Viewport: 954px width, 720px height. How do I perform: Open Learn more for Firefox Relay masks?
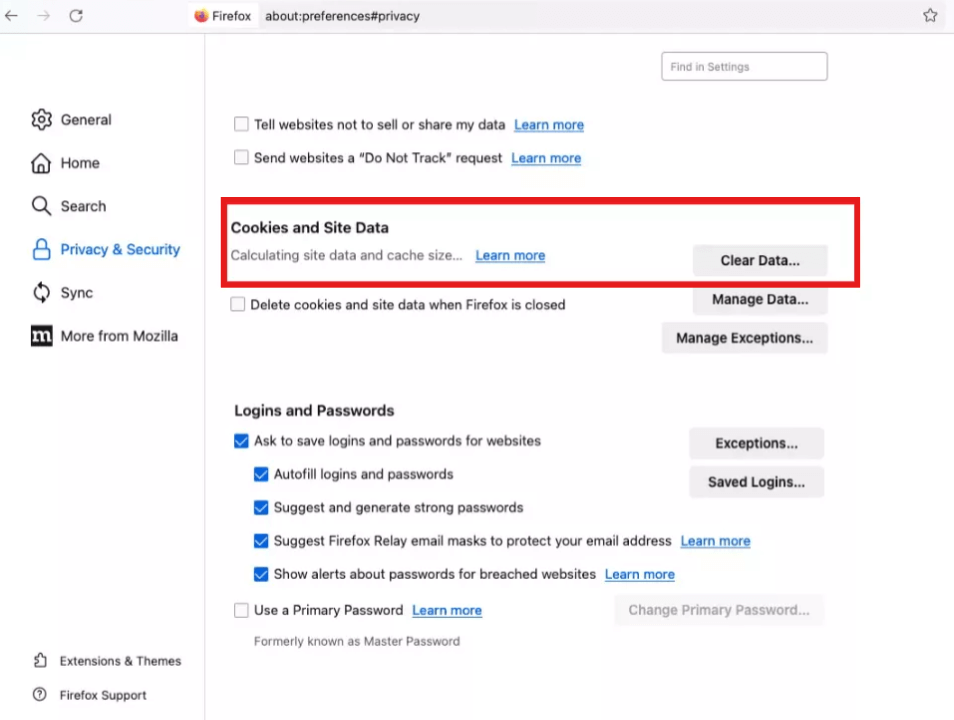[715, 541]
